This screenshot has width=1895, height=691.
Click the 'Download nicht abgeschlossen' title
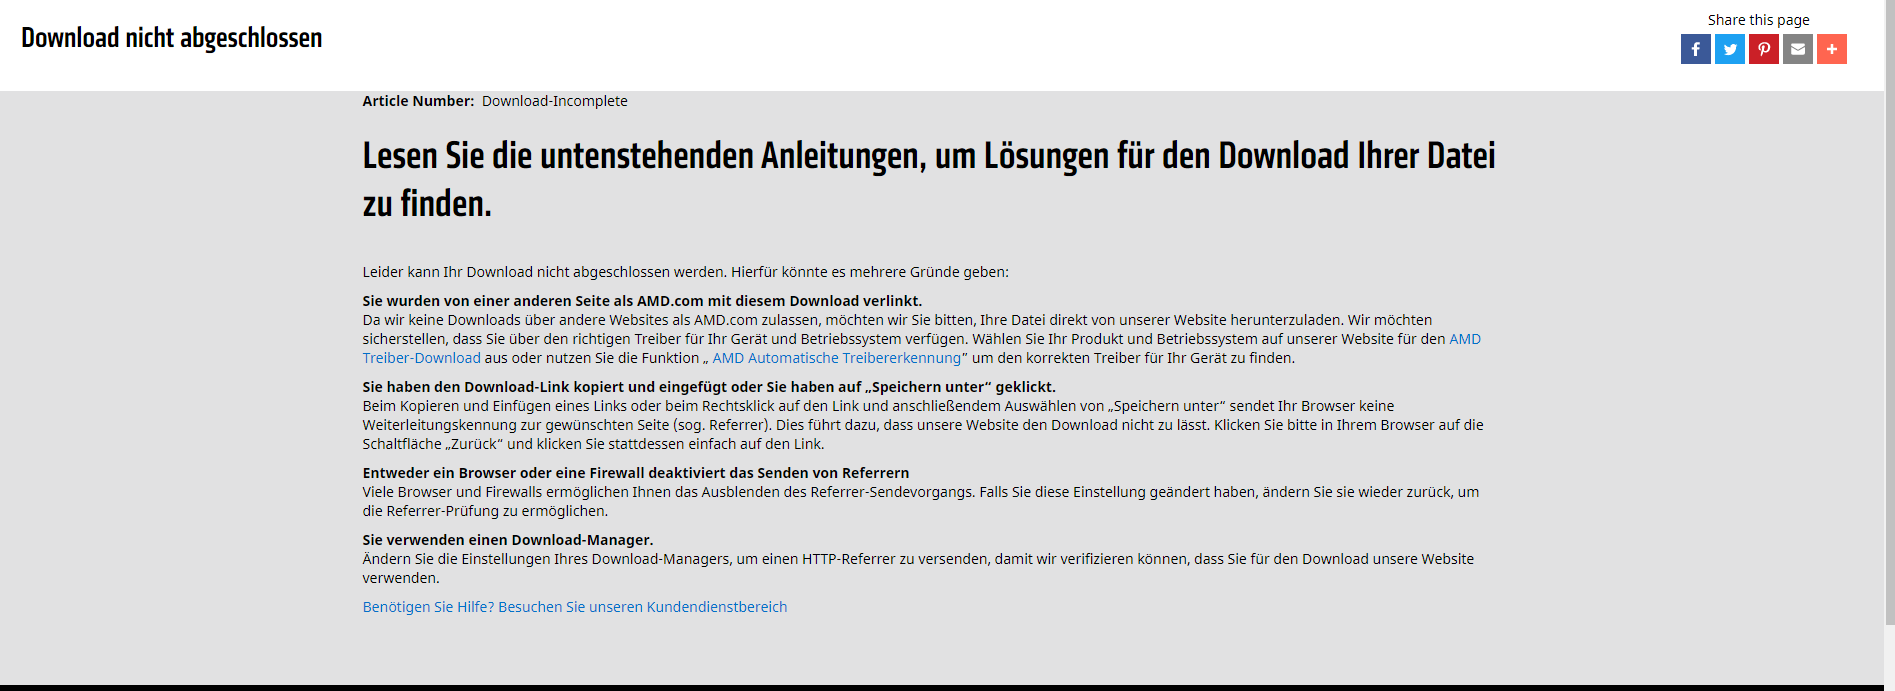coord(172,38)
